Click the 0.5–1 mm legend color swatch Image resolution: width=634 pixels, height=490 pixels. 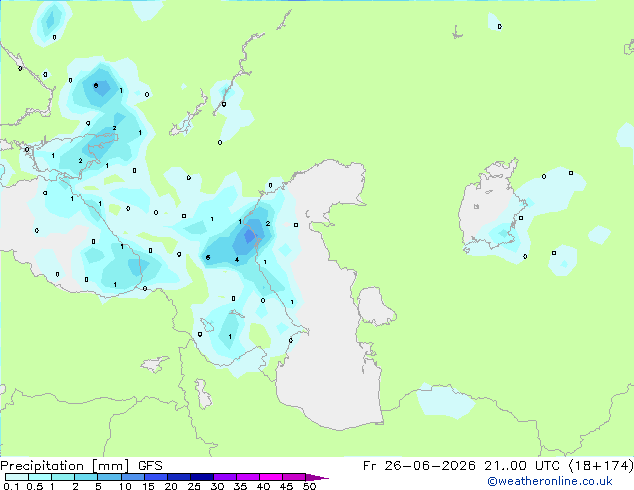click(x=40, y=477)
